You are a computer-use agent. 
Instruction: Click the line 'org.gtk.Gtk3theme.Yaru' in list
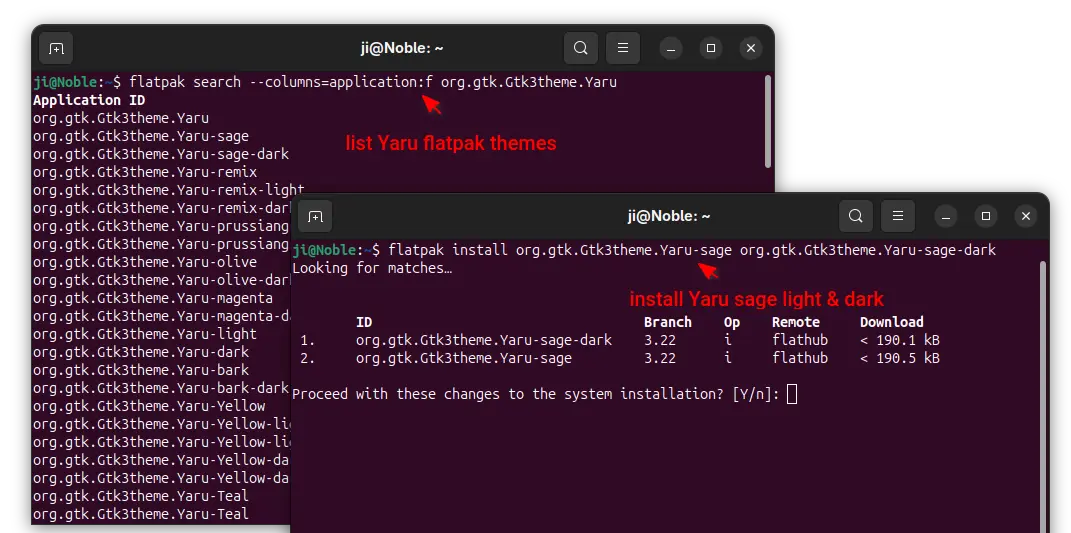pos(121,118)
